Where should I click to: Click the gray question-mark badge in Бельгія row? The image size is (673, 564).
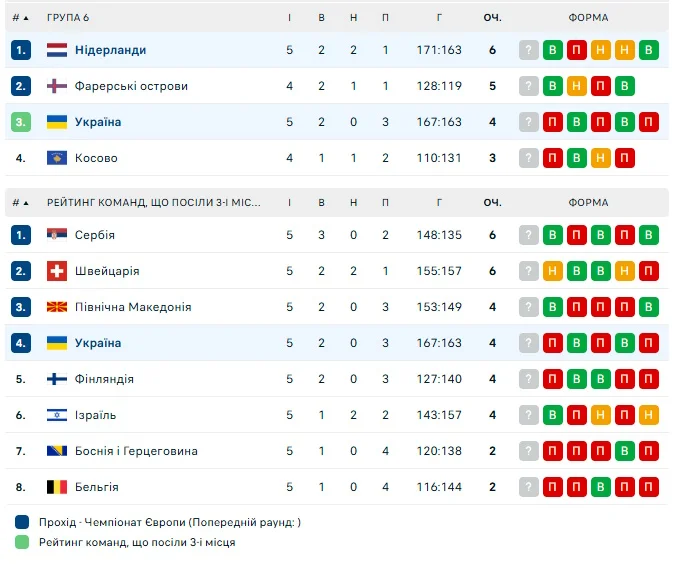pyautogui.click(x=529, y=487)
